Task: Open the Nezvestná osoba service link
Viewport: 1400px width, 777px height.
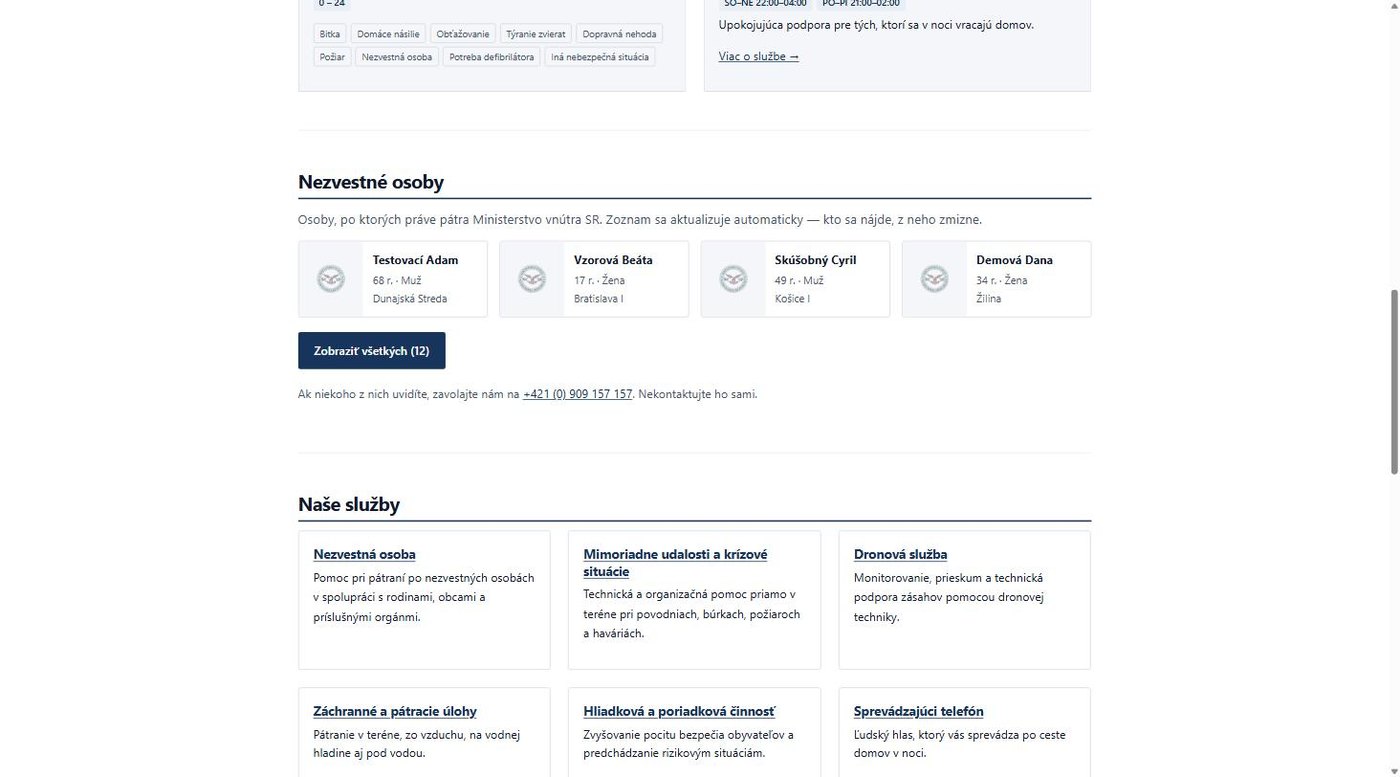Action: click(364, 554)
